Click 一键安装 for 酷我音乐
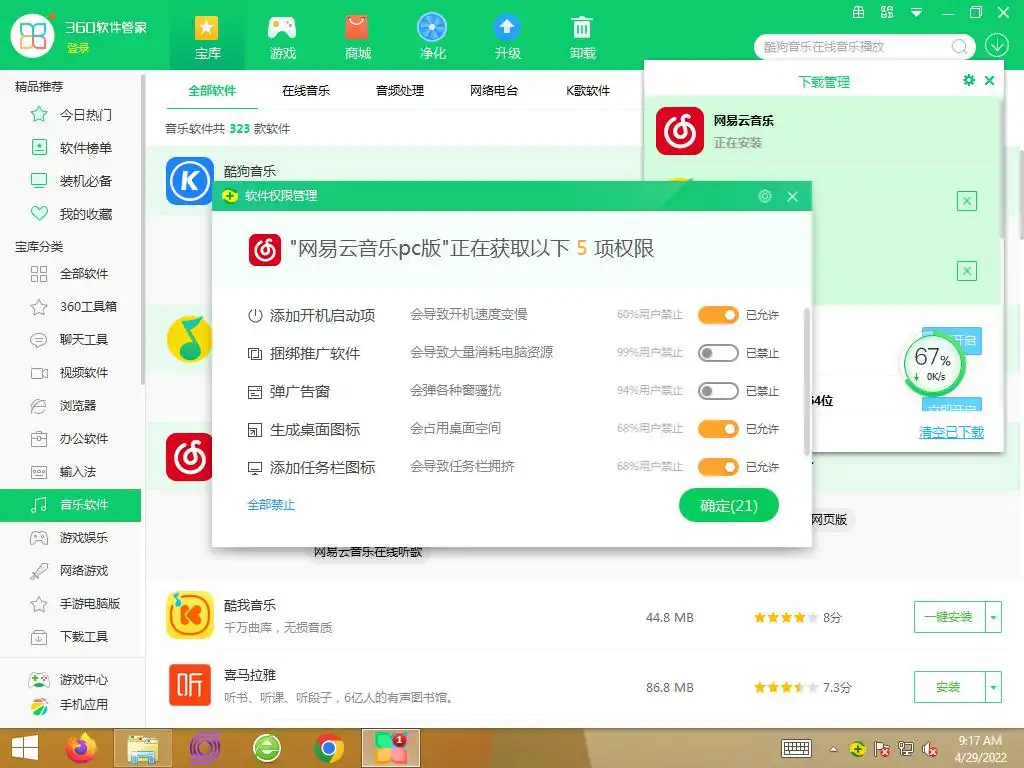The height and width of the screenshot is (768, 1024). pyautogui.click(x=949, y=617)
